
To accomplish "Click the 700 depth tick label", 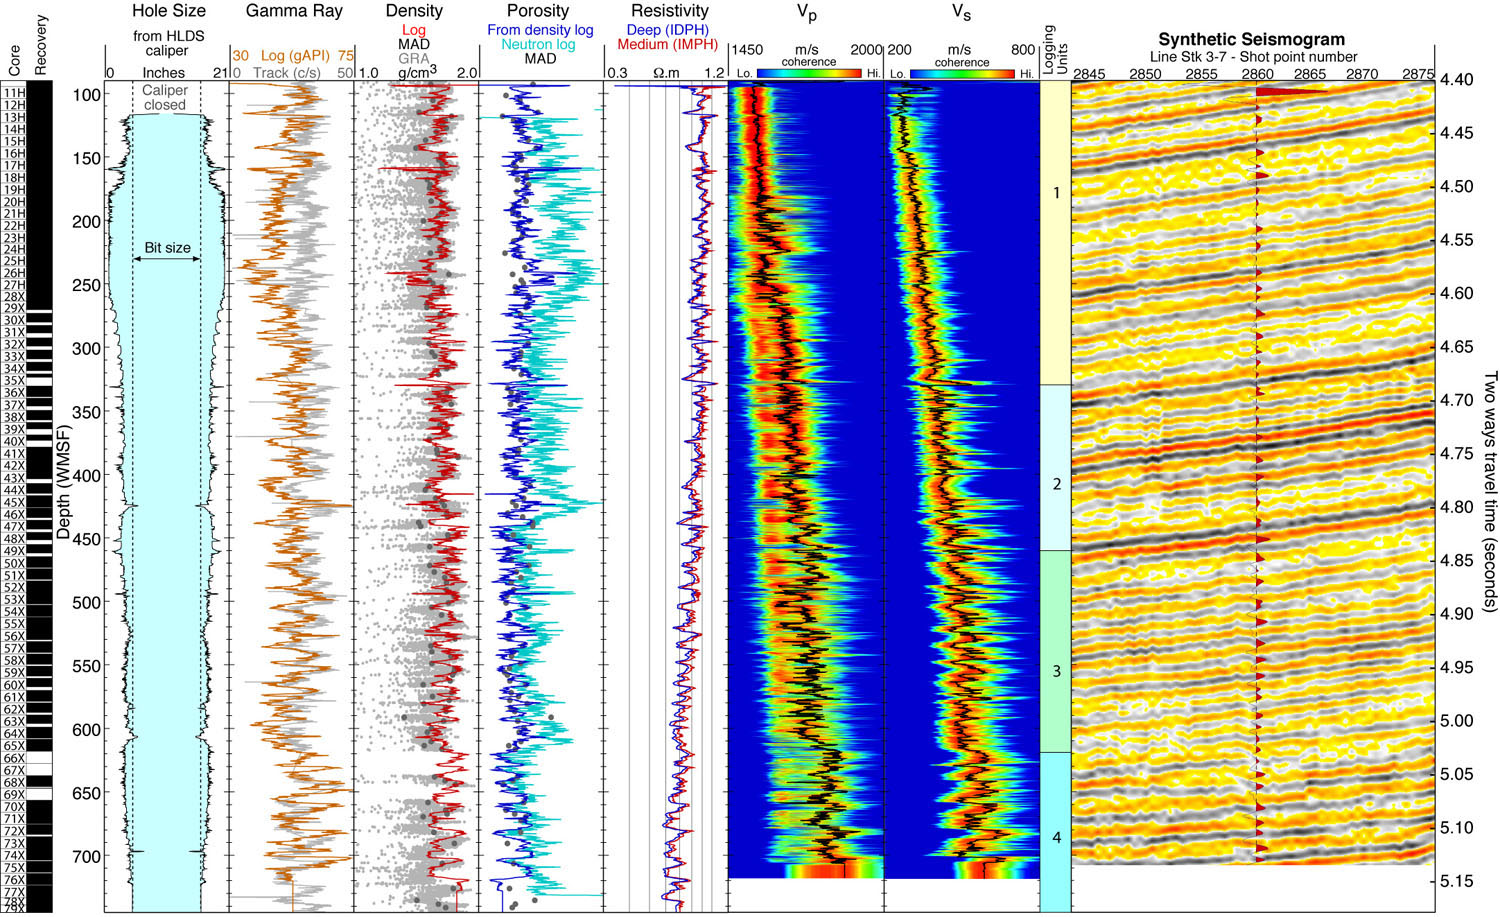I will tap(87, 856).
